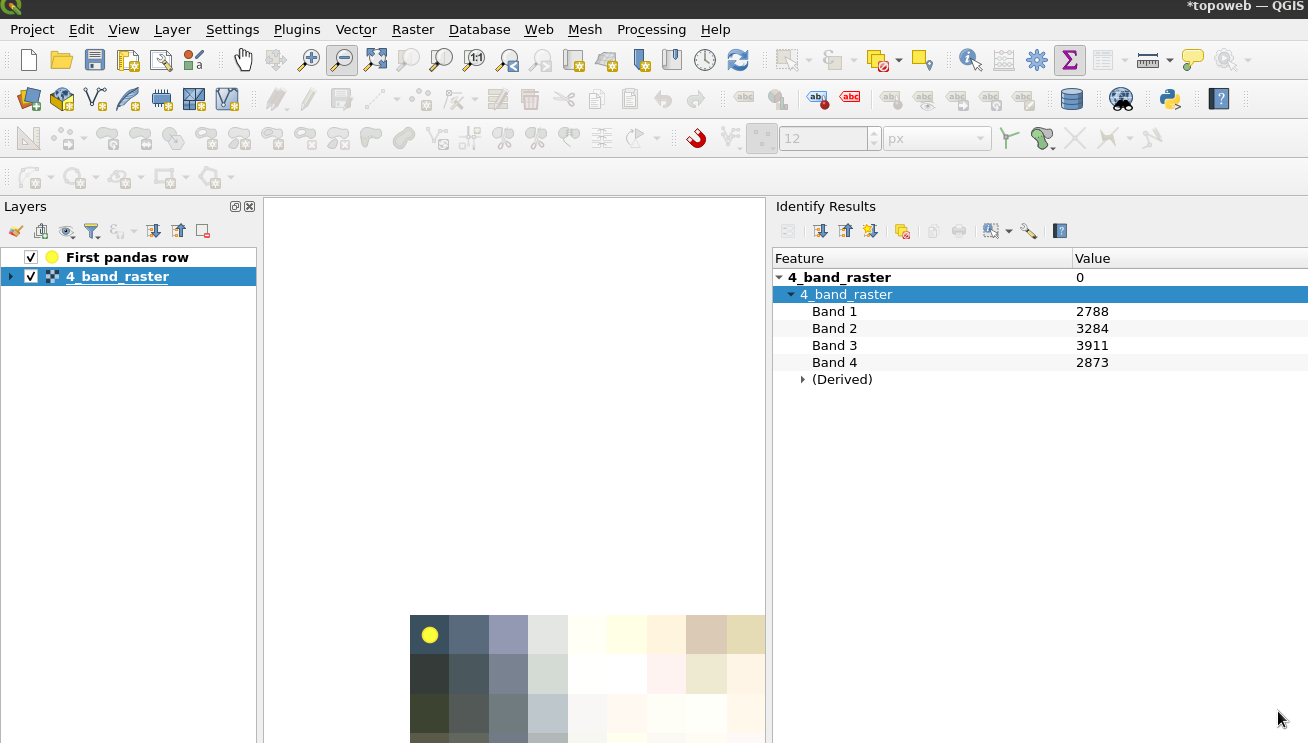Zoom to last extent
The image size is (1308, 743).
pyautogui.click(x=507, y=60)
